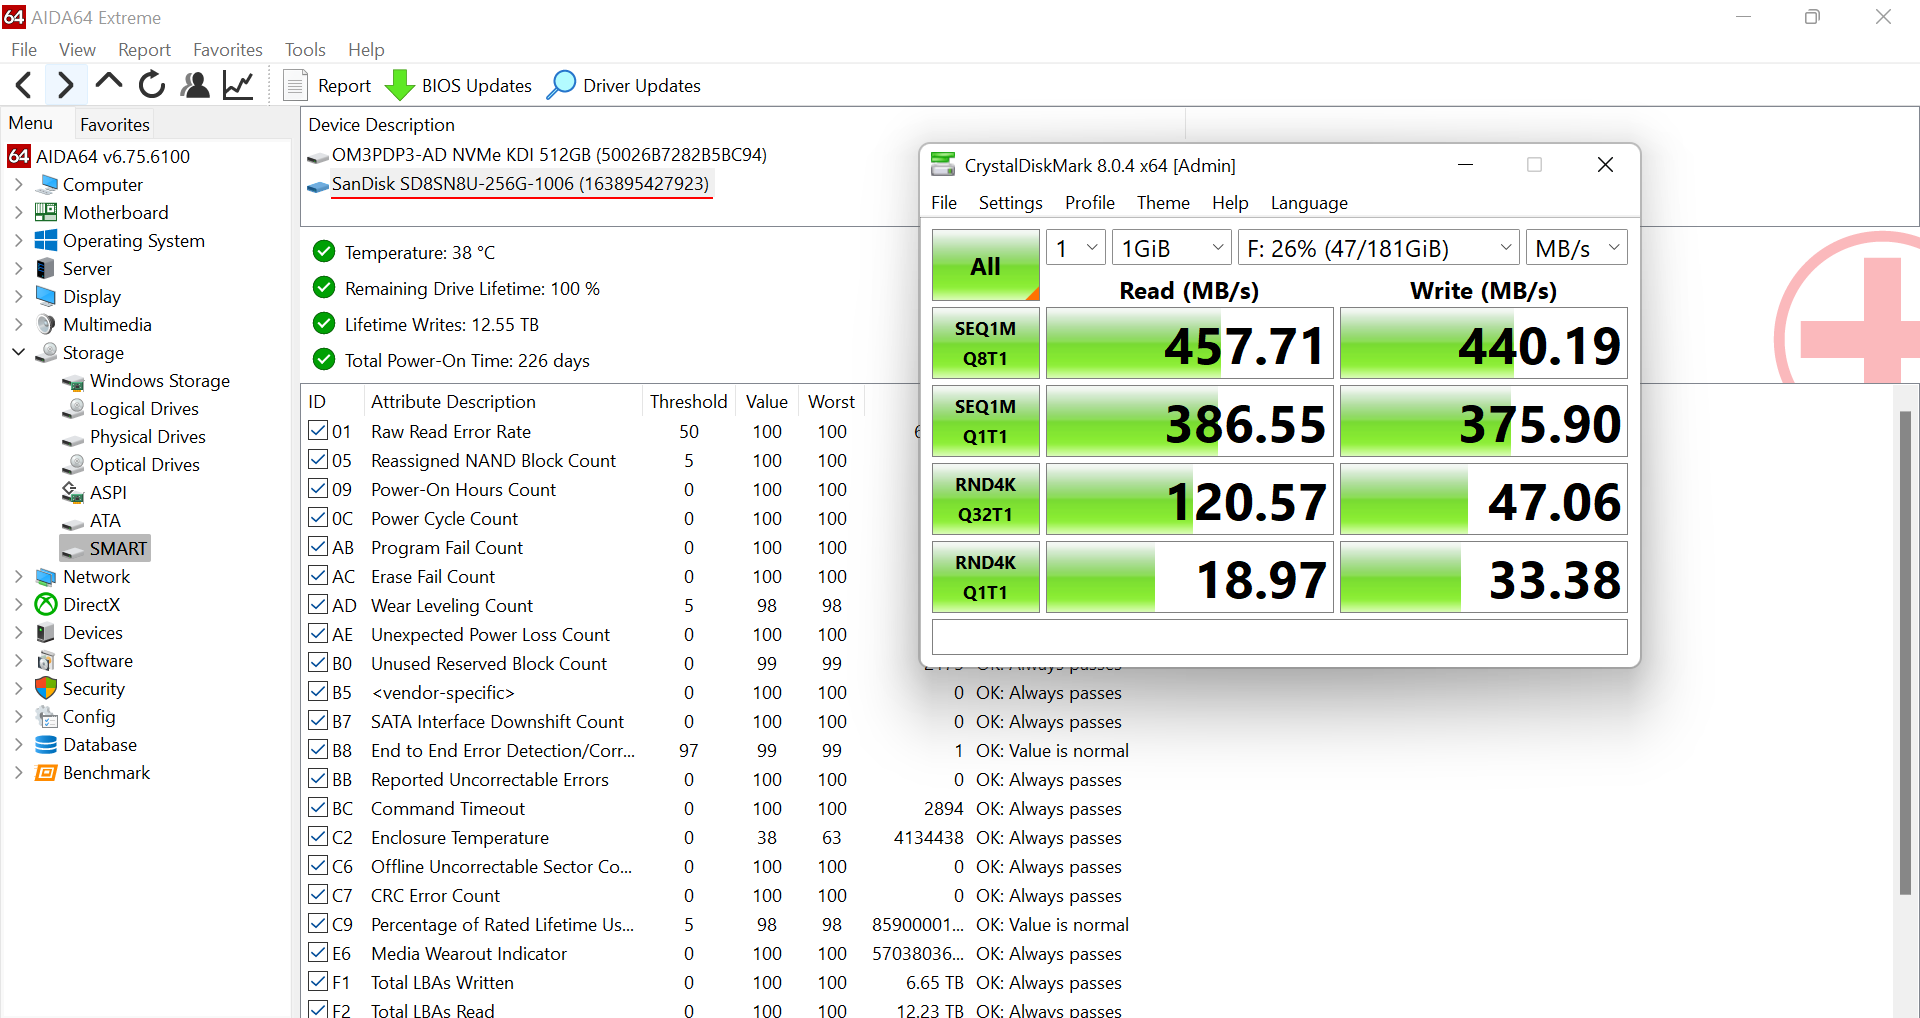Click the Database cylinder icon
1920x1018 pixels.
coord(46,745)
